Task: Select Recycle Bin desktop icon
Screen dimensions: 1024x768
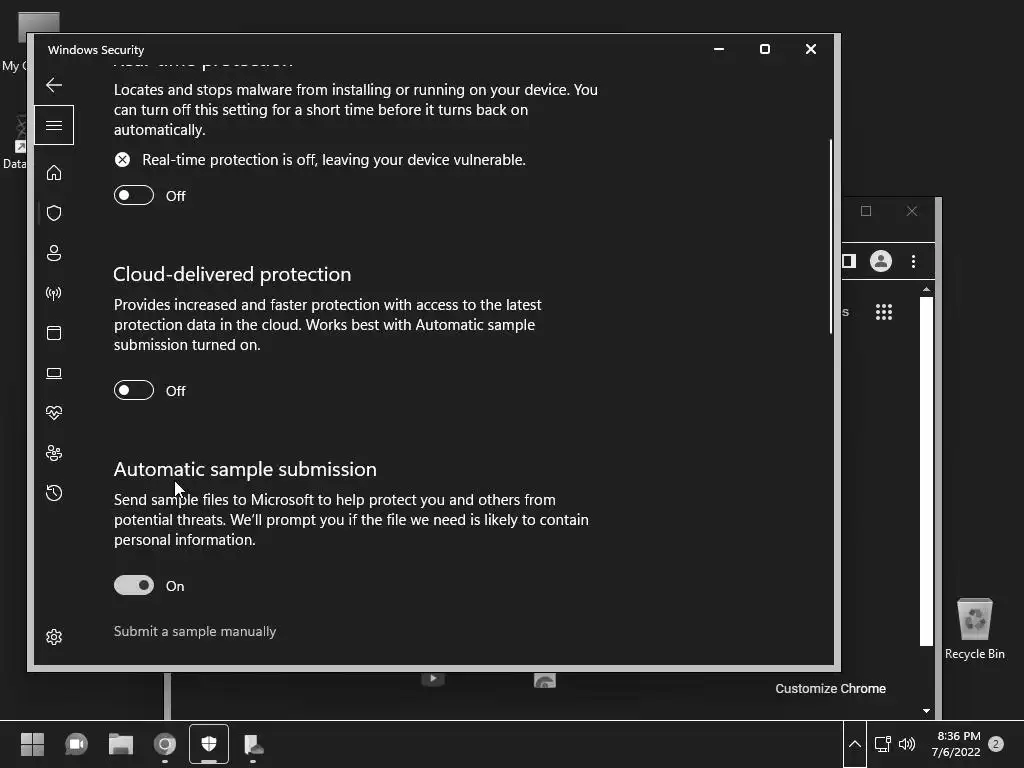Action: click(x=975, y=629)
